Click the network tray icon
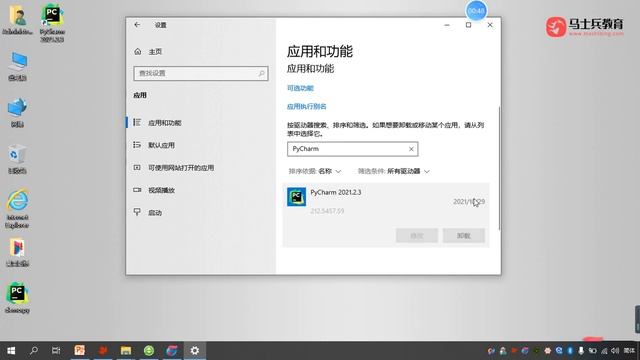The image size is (640, 360). click(x=604, y=351)
